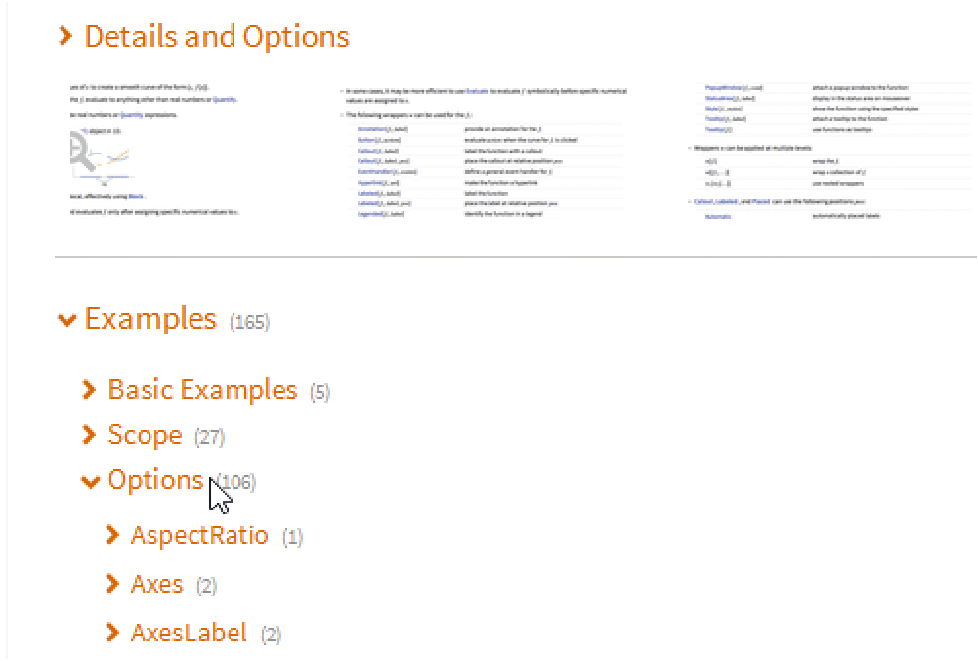978x662 pixels.
Task: Open the Scope section title
Action: pos(145,435)
